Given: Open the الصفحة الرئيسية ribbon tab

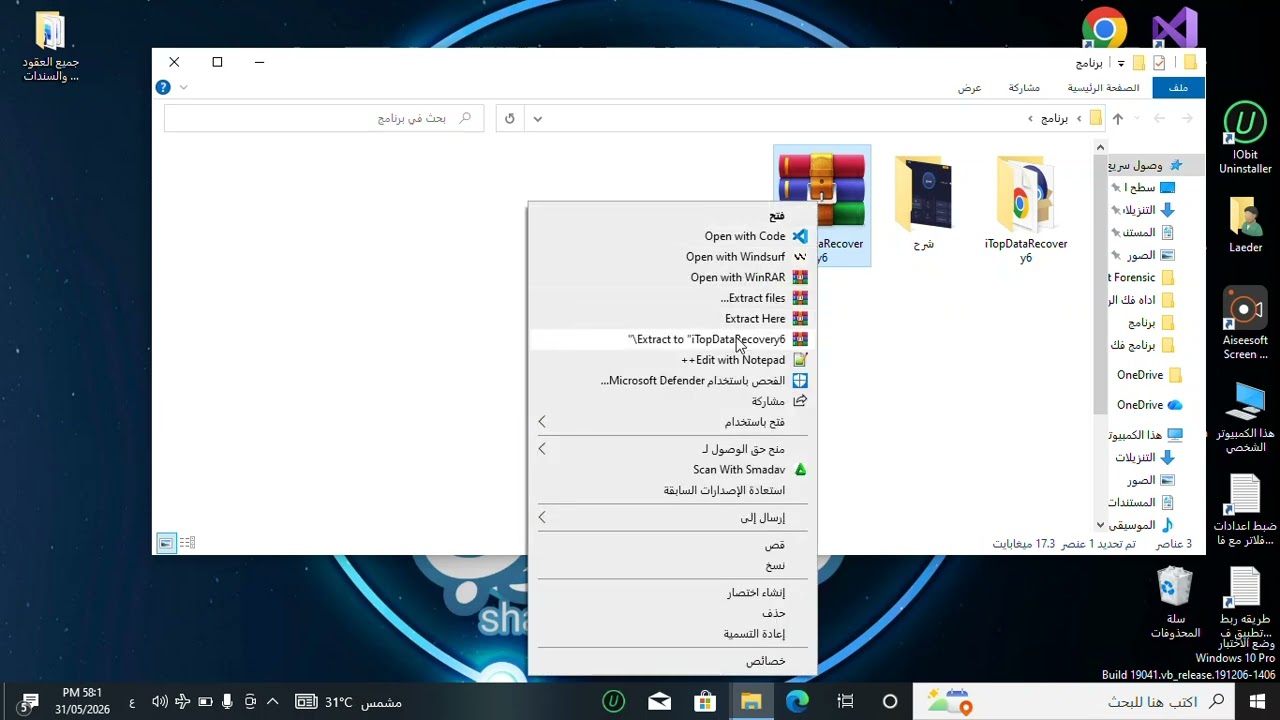Looking at the screenshot, I should pyautogui.click(x=1104, y=88).
